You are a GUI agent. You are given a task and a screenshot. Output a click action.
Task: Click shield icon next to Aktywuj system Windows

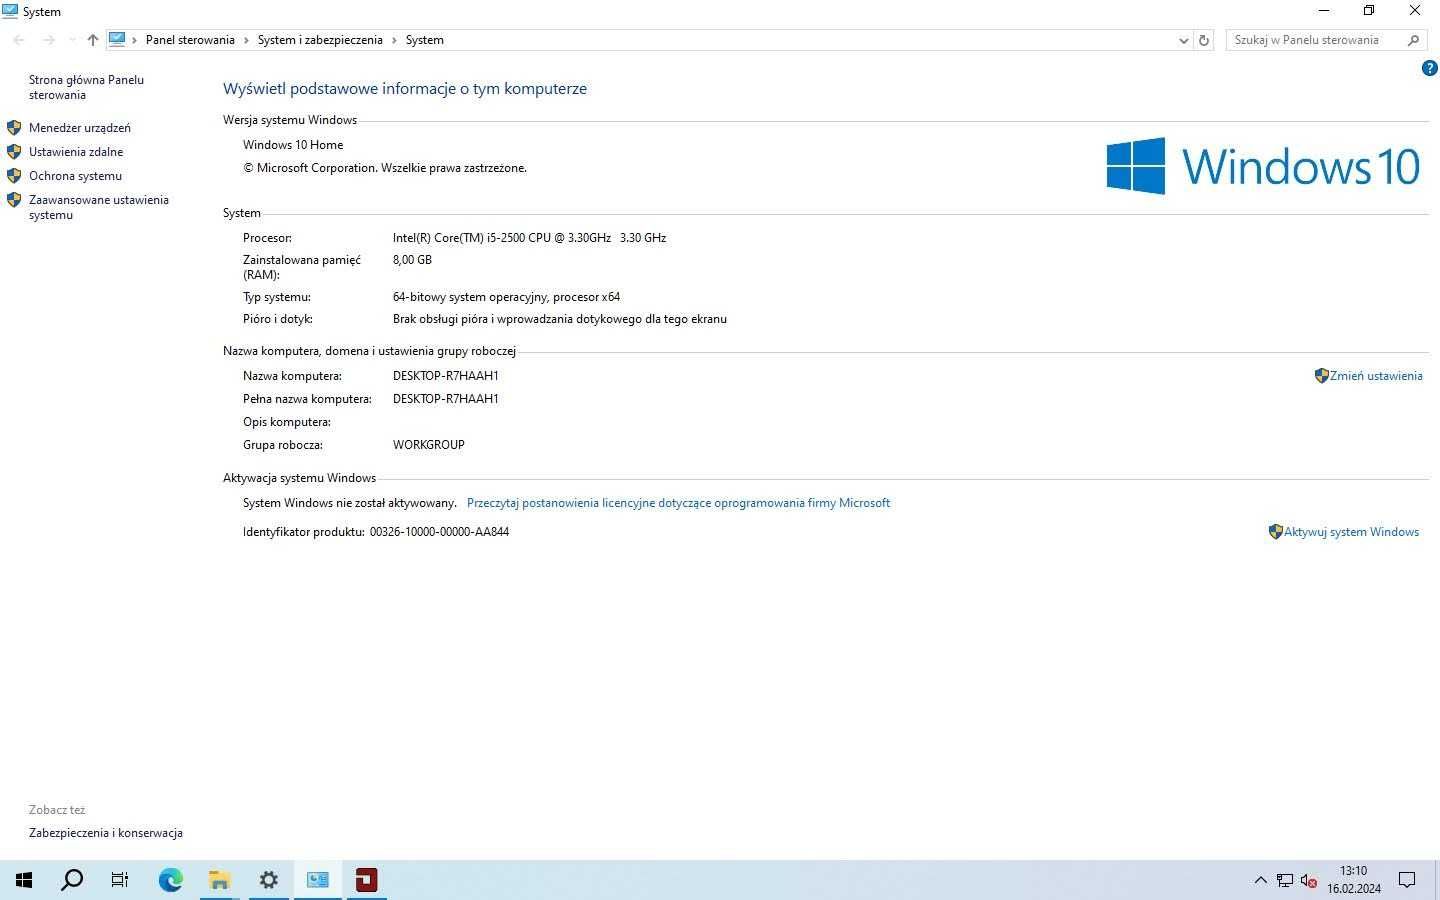(1276, 532)
